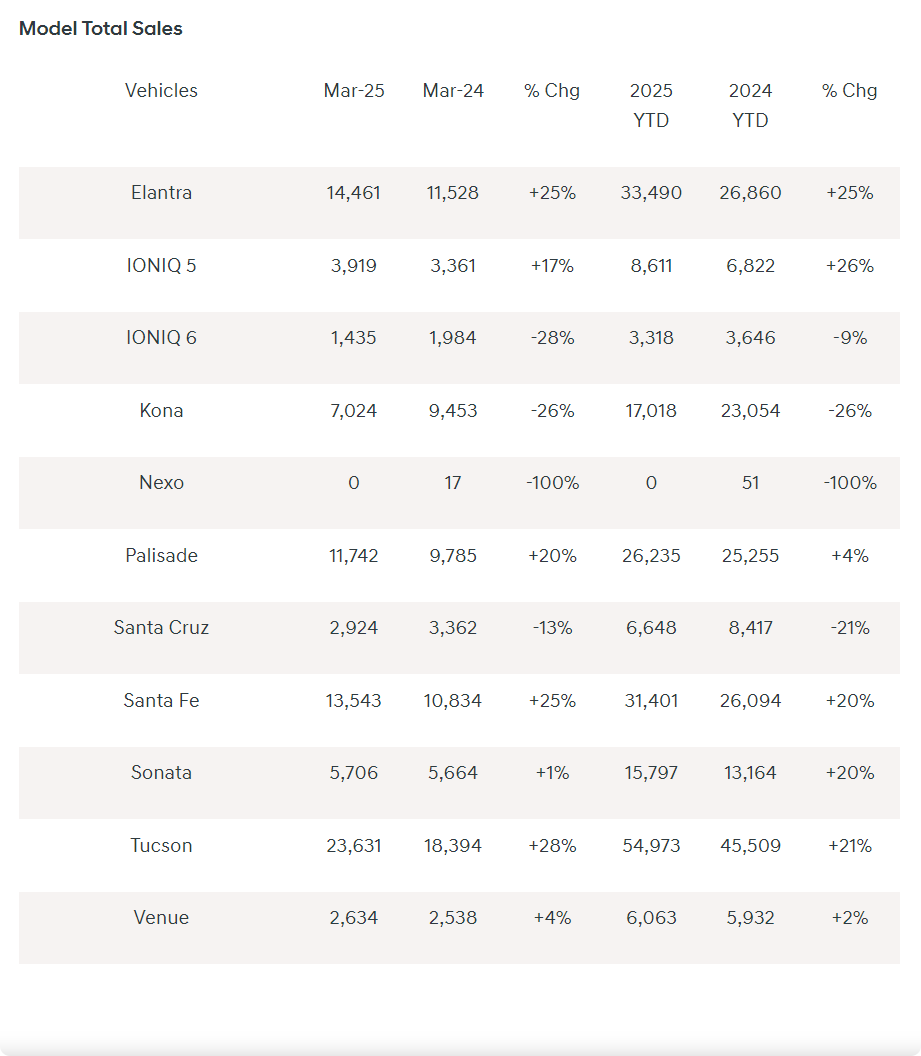The image size is (921, 1056).
Task: Click the Kona vehicle name
Action: coord(161,410)
